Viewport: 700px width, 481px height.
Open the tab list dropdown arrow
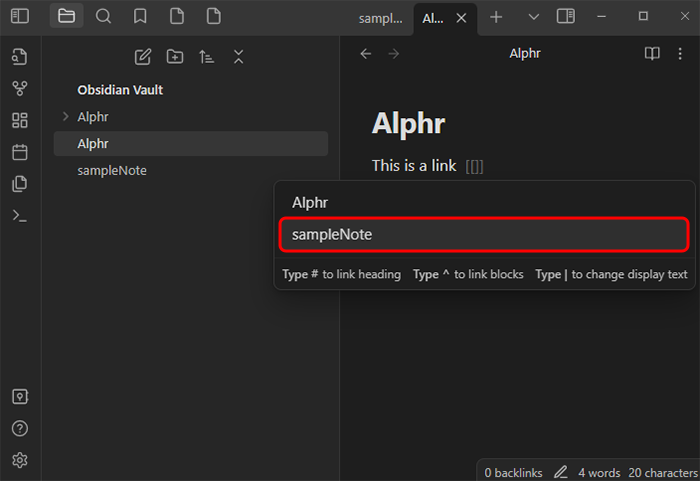pyautogui.click(x=533, y=16)
